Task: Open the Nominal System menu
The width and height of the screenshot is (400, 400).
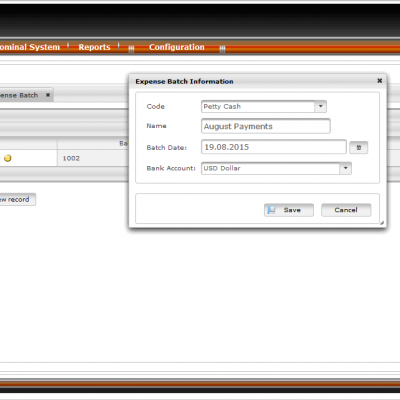Action: 29,47
